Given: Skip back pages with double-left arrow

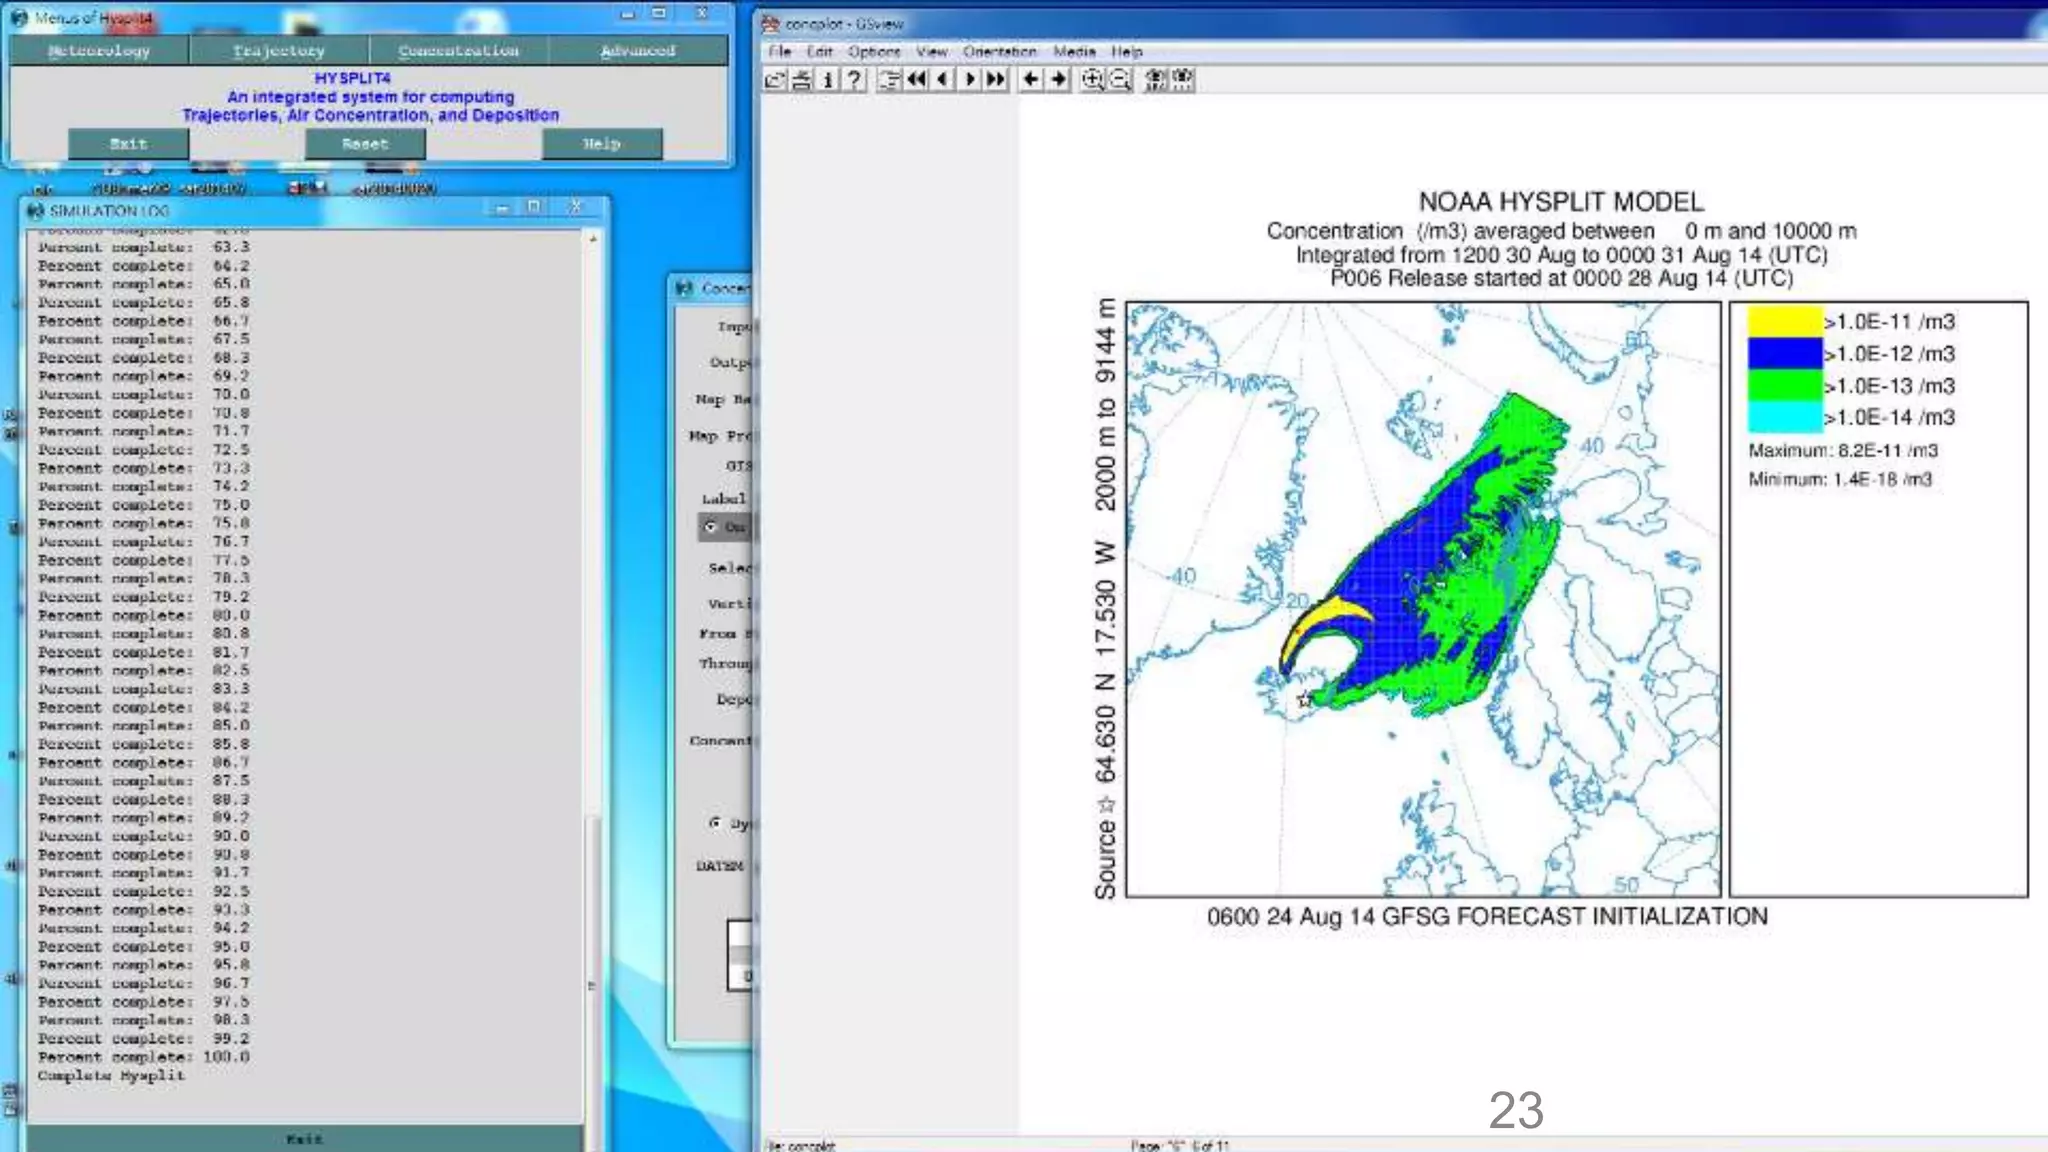Looking at the screenshot, I should click(x=916, y=80).
